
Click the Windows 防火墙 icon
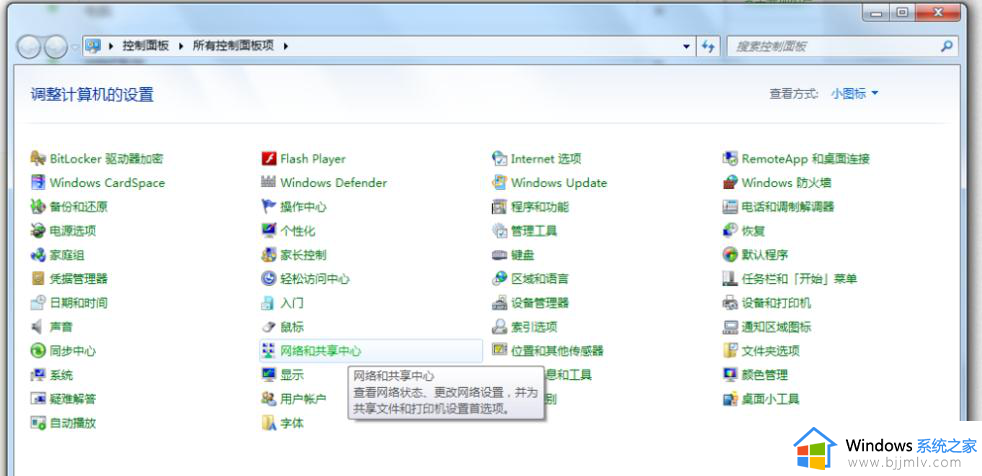click(731, 182)
